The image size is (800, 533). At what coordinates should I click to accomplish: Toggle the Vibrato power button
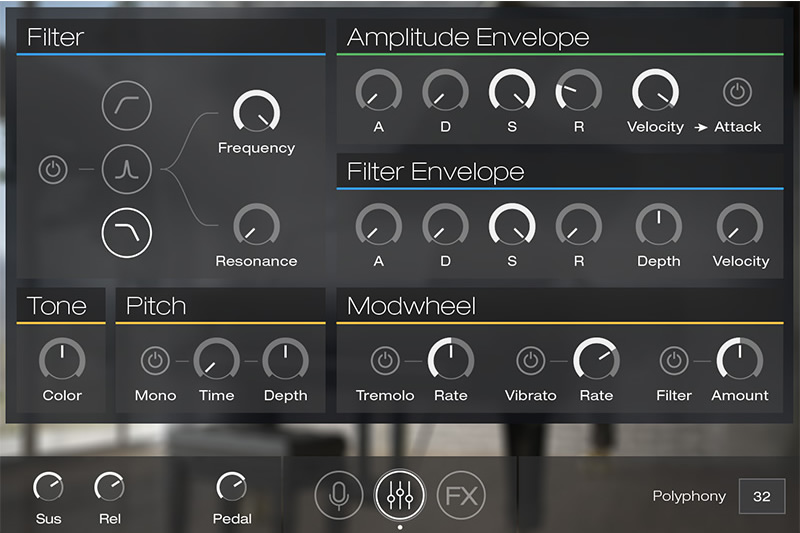click(x=531, y=361)
